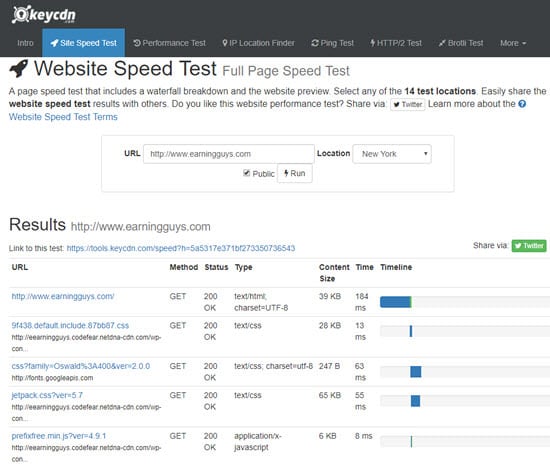Select the Site Speed Test tab
Screen dimensions: 550x467
pyautogui.click(x=83, y=43)
